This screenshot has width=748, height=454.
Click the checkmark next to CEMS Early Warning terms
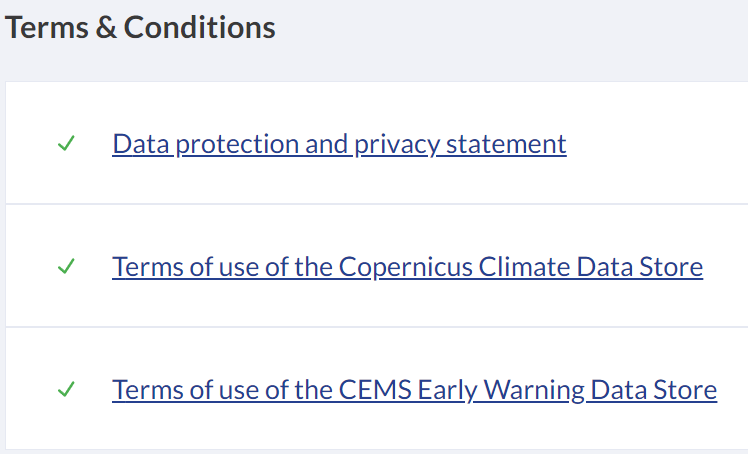click(66, 389)
